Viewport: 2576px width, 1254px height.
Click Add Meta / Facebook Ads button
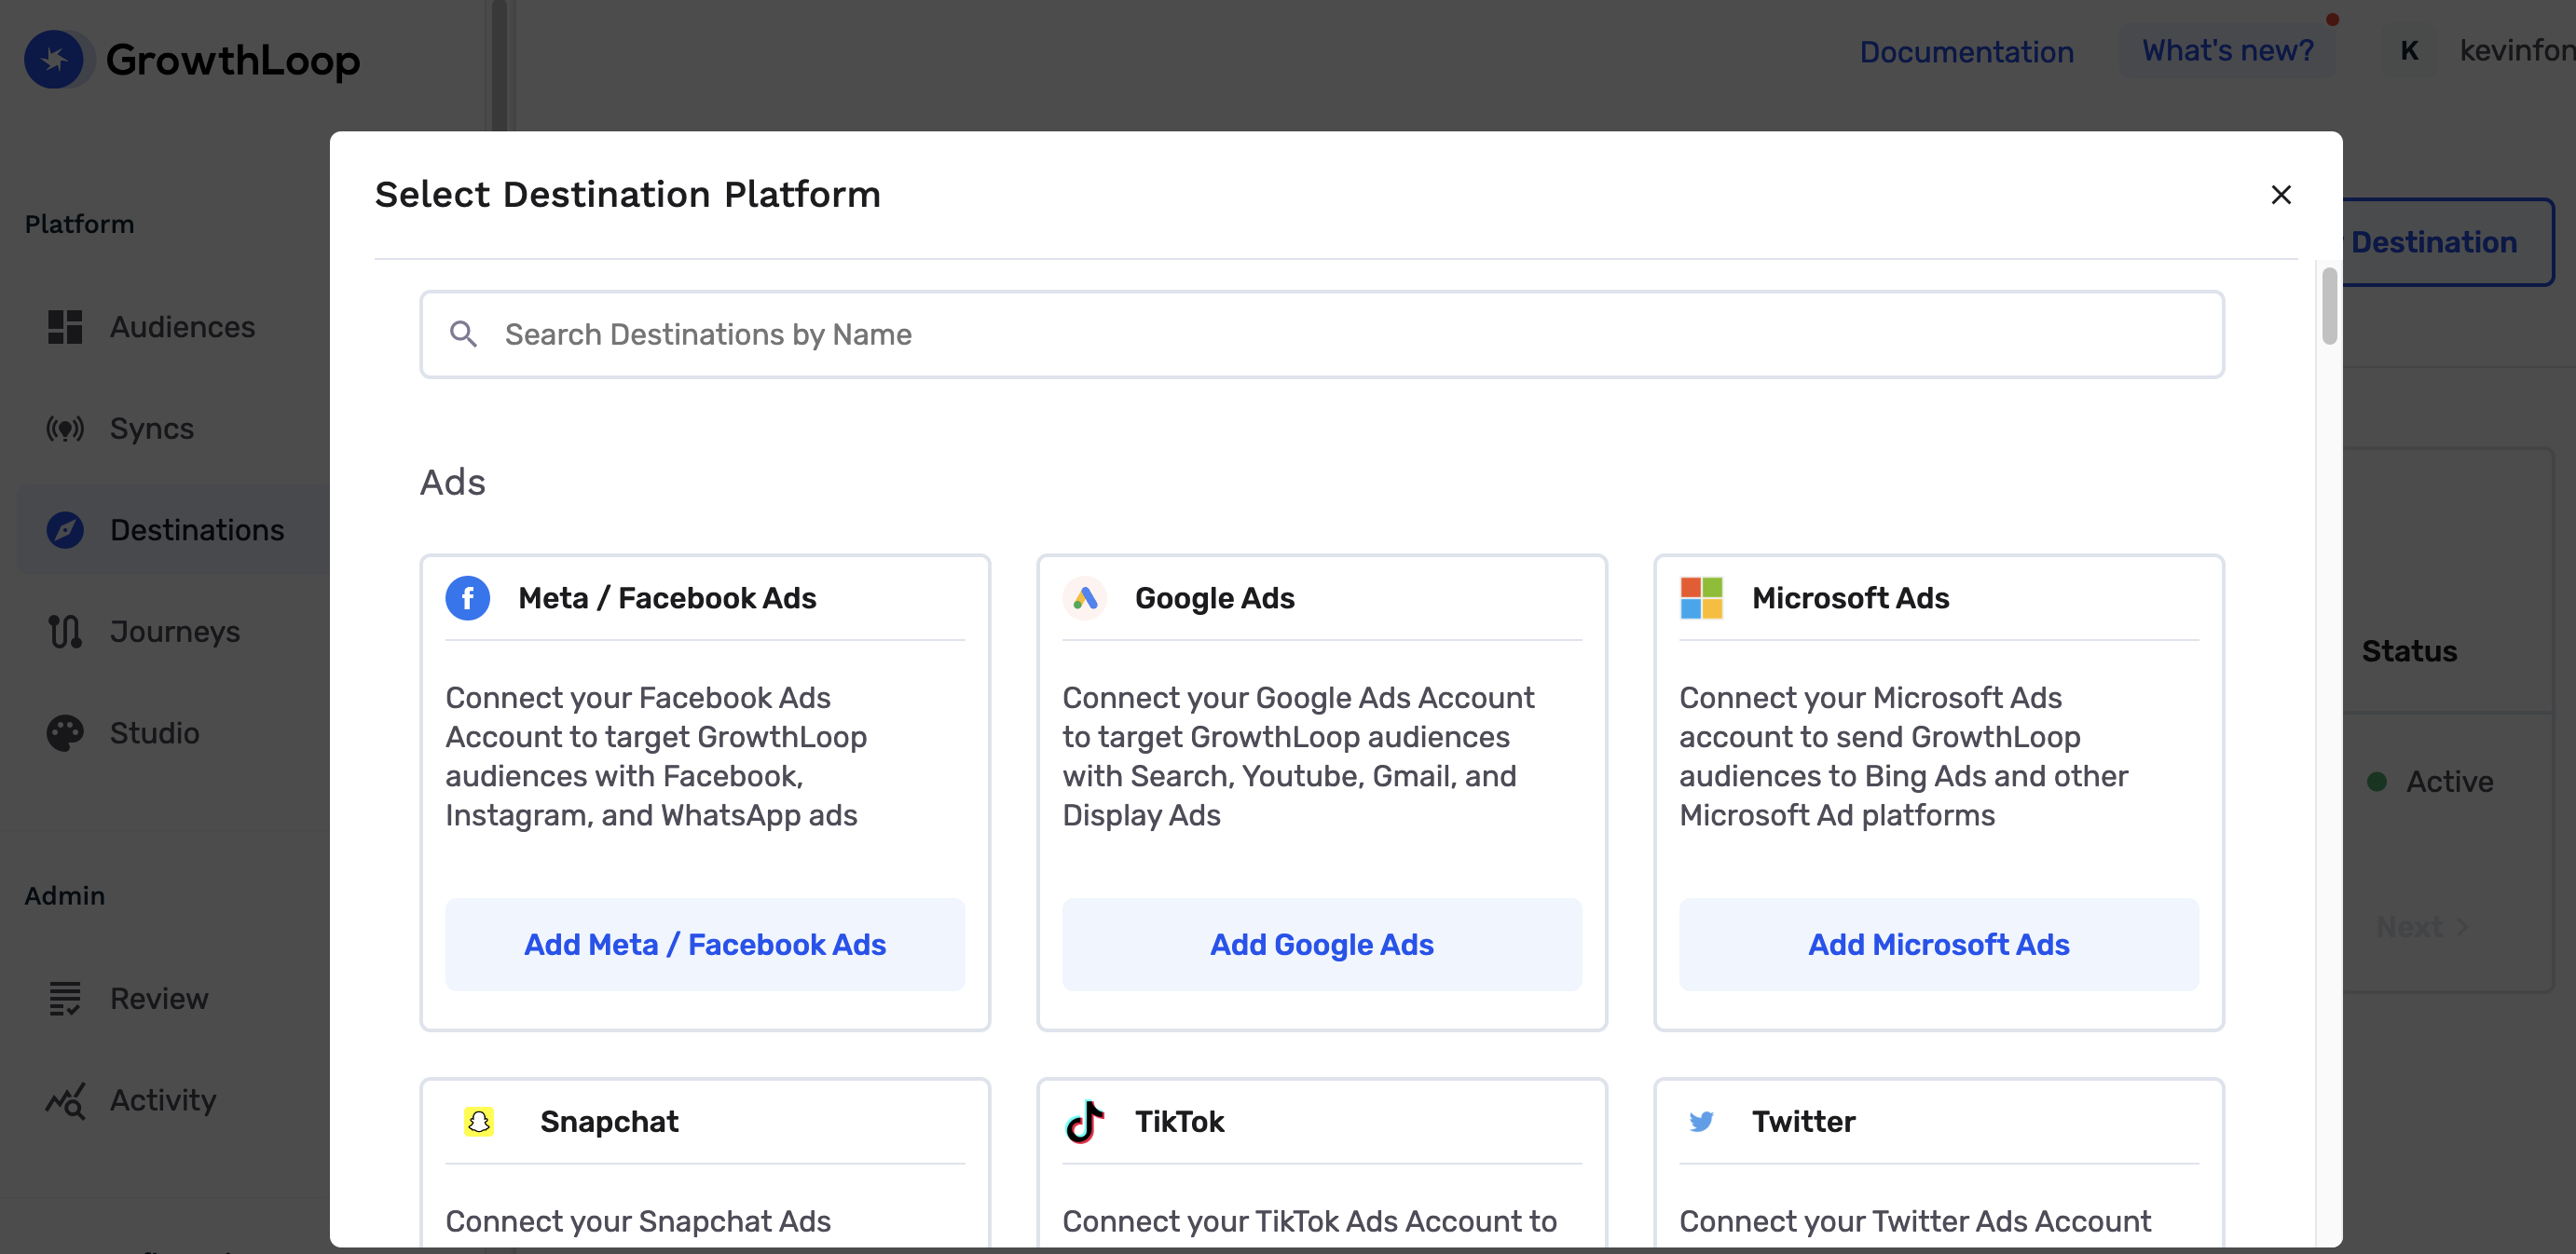(705, 944)
